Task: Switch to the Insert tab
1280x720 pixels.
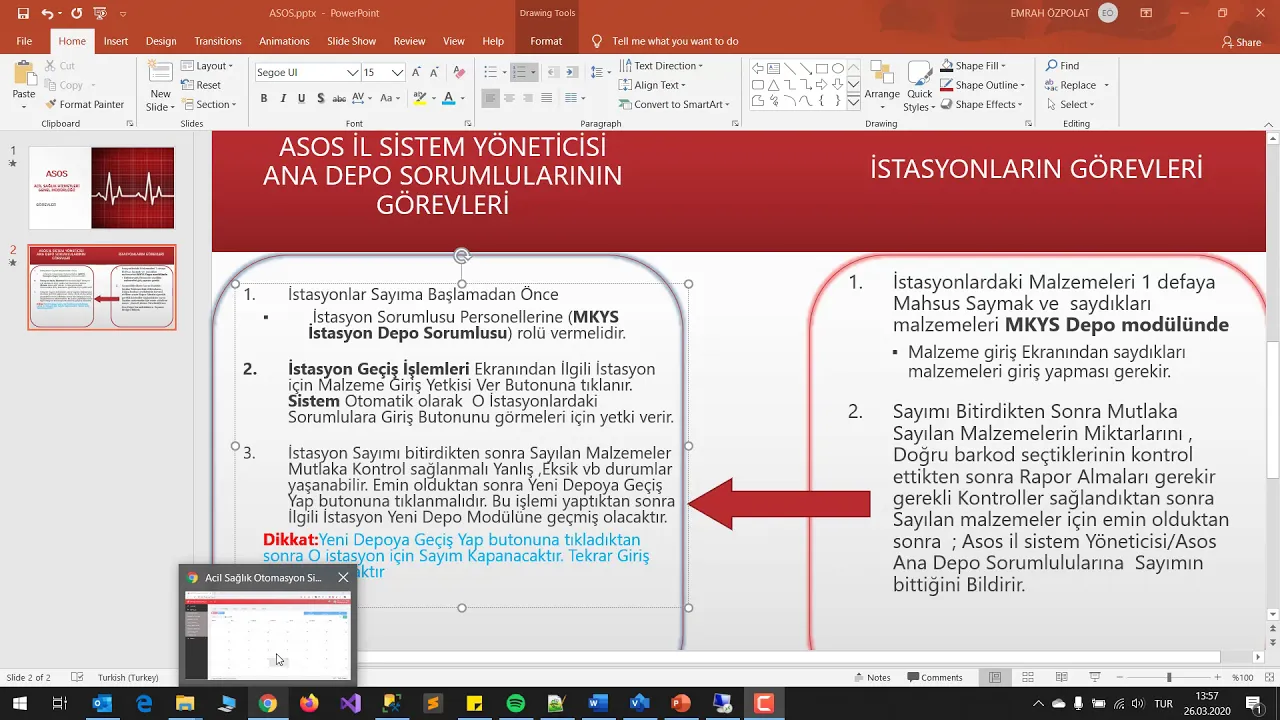Action: [x=116, y=41]
